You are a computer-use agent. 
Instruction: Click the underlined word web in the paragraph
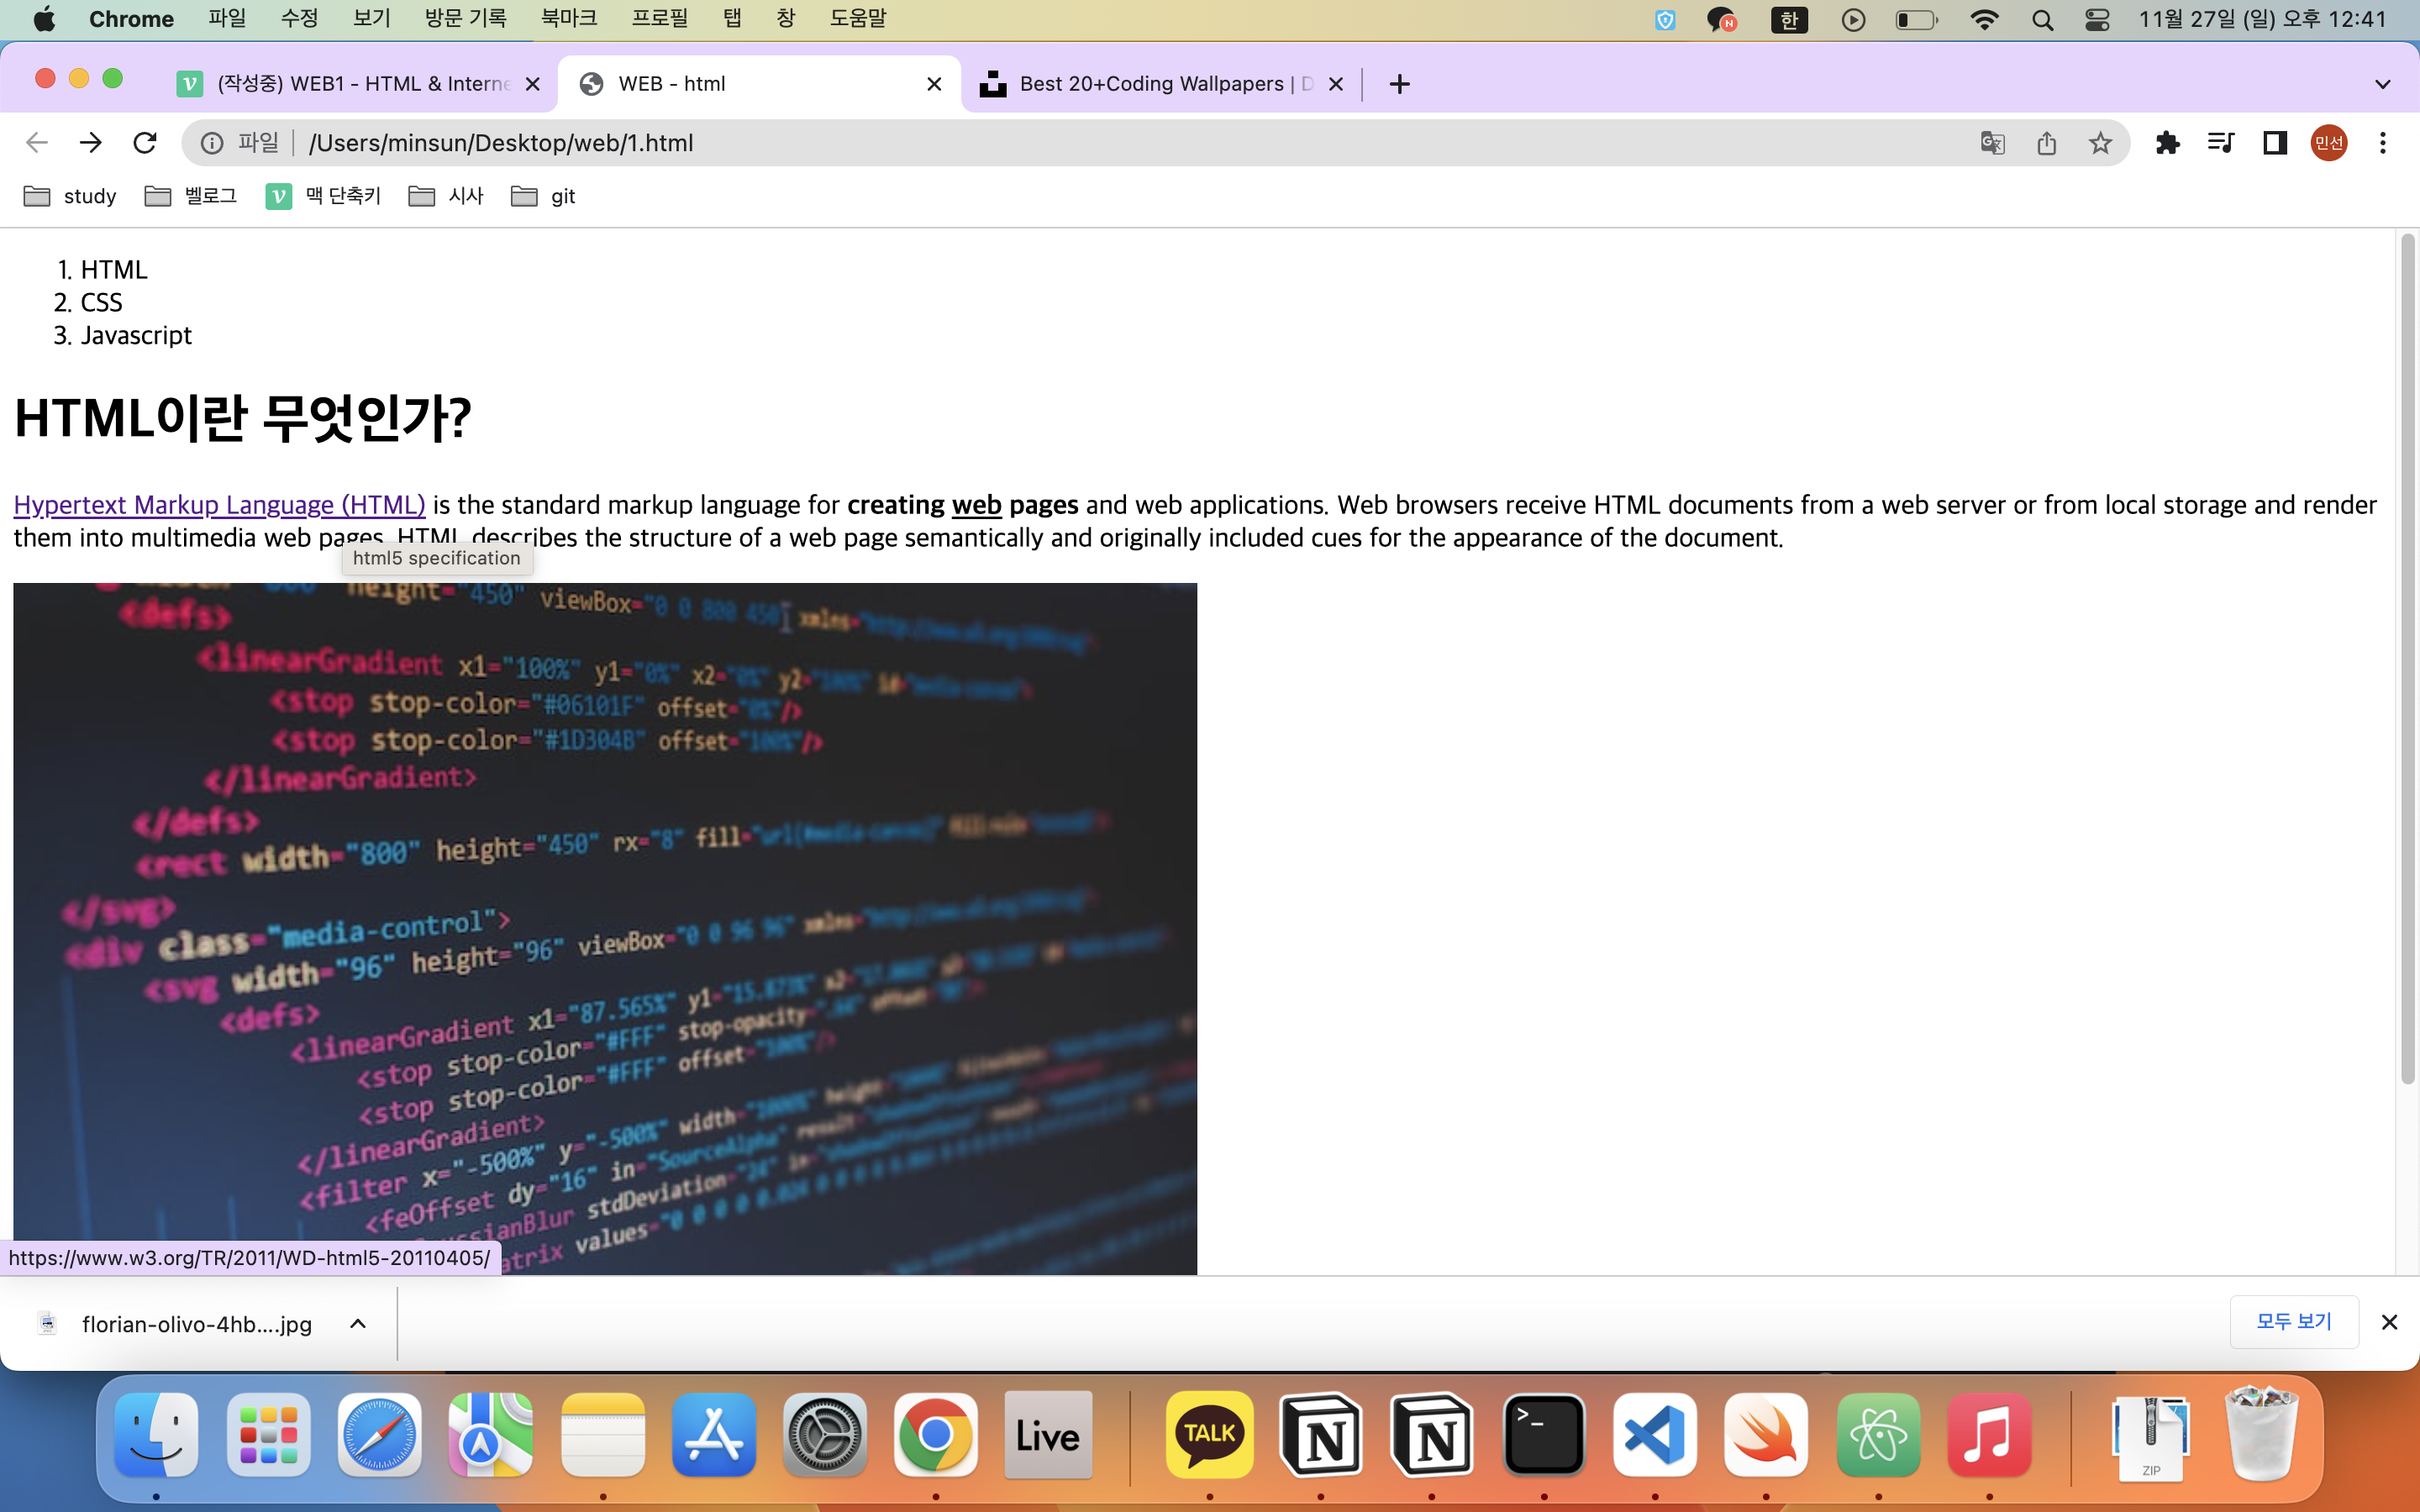976,505
